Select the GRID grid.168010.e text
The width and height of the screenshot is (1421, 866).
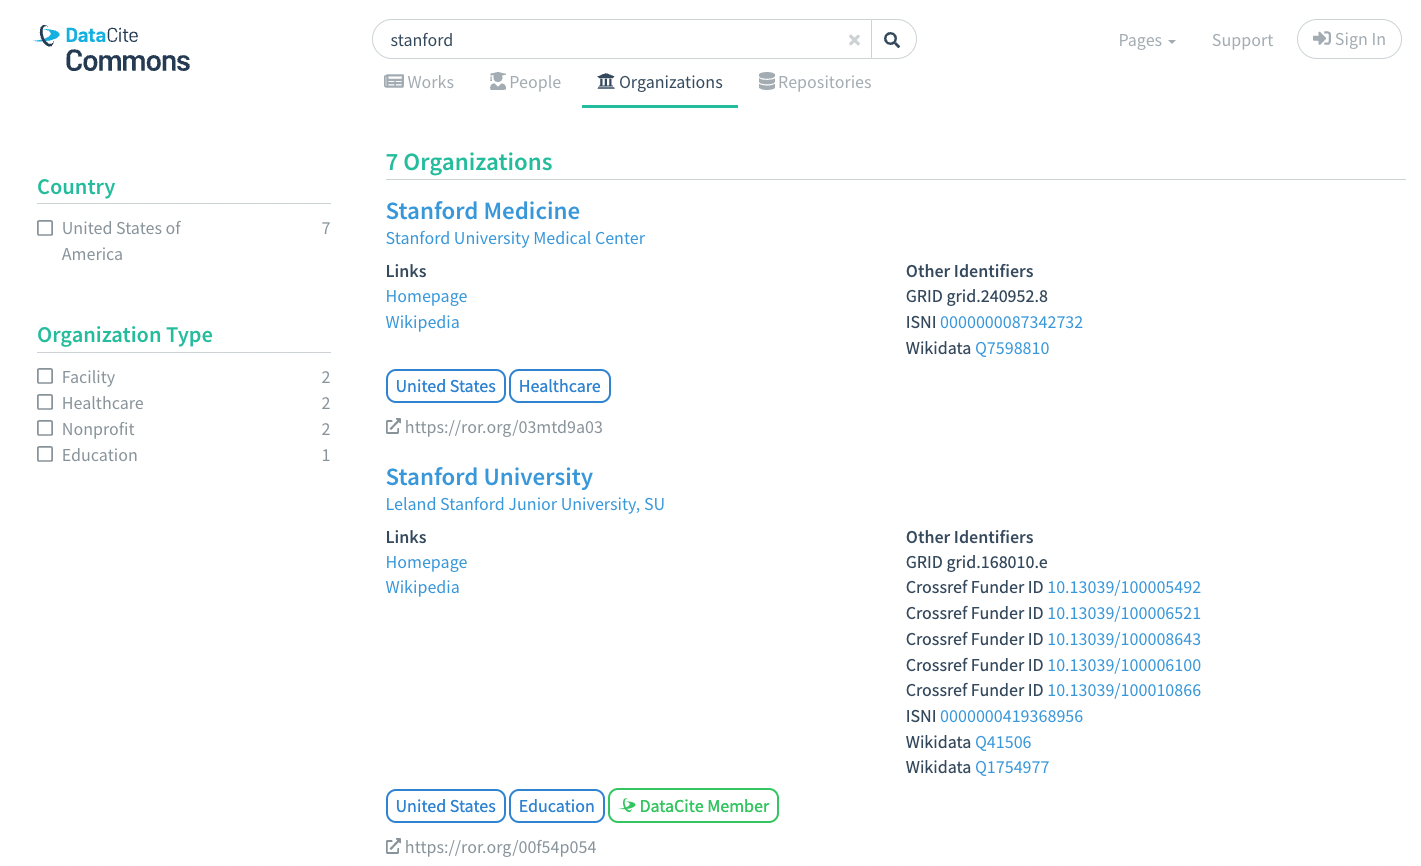(977, 562)
